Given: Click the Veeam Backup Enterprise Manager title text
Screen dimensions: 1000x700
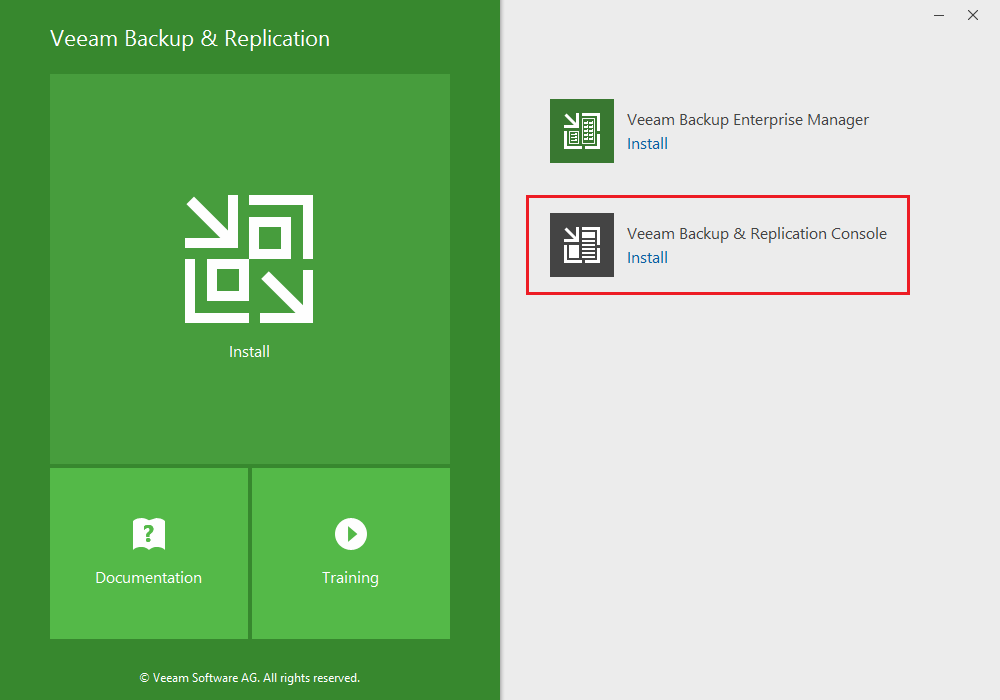Looking at the screenshot, I should (x=747, y=120).
